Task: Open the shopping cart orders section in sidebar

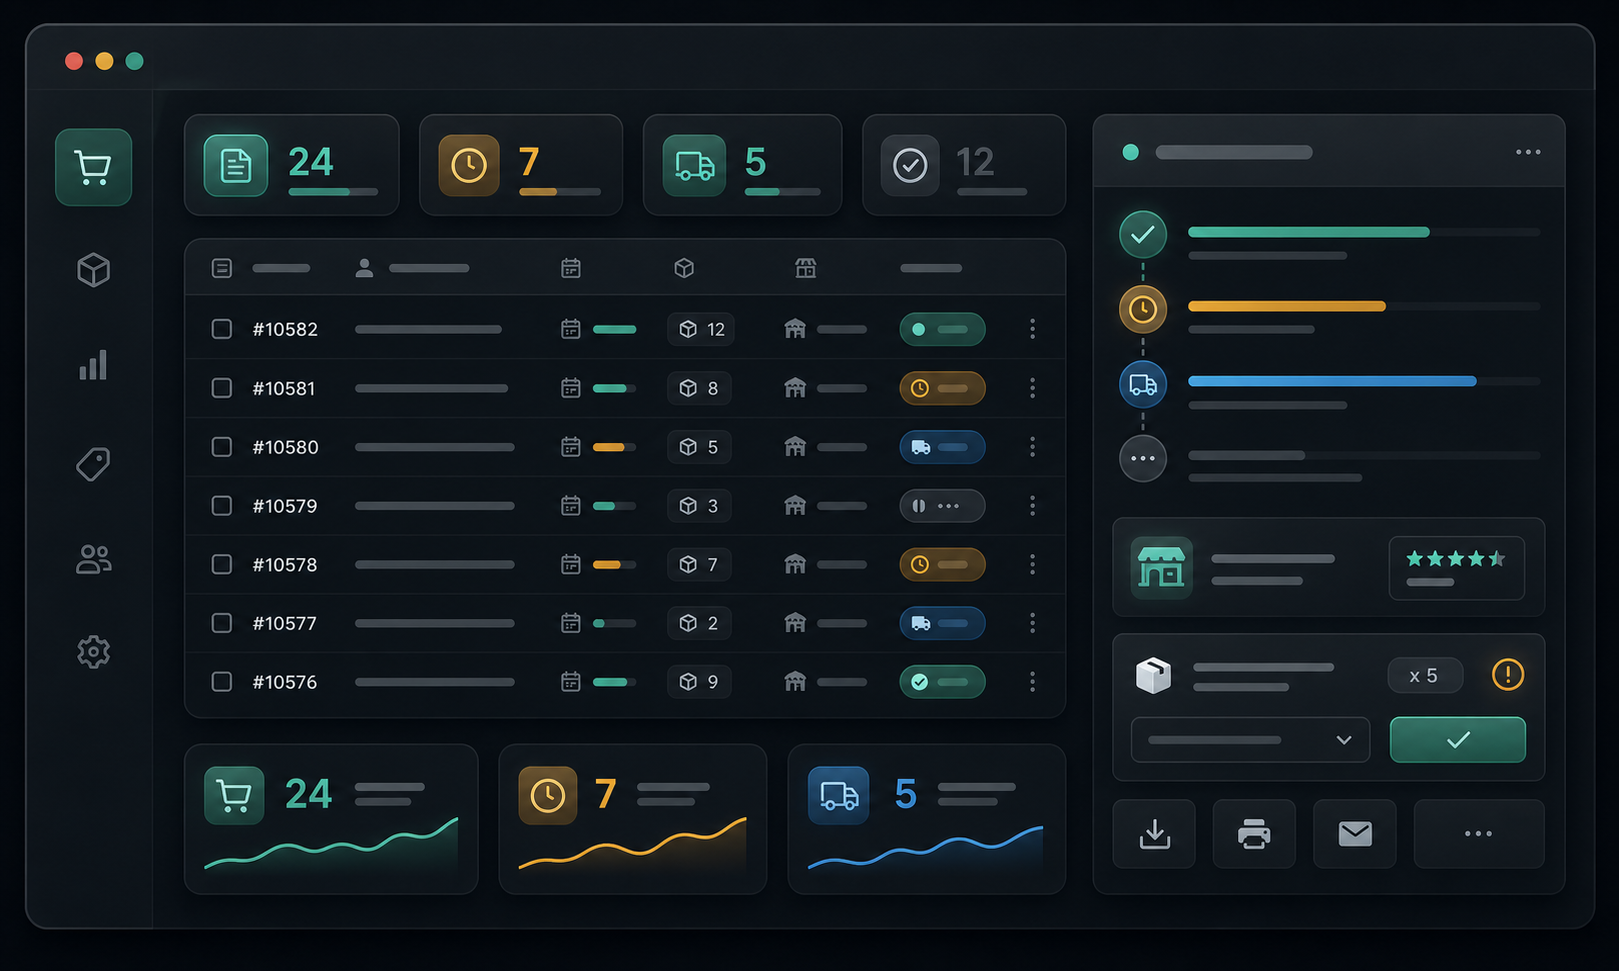Action: (x=93, y=167)
